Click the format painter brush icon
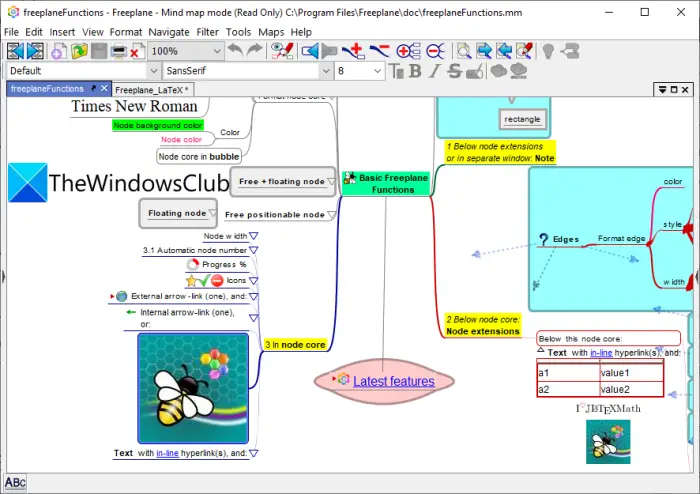 pos(475,71)
